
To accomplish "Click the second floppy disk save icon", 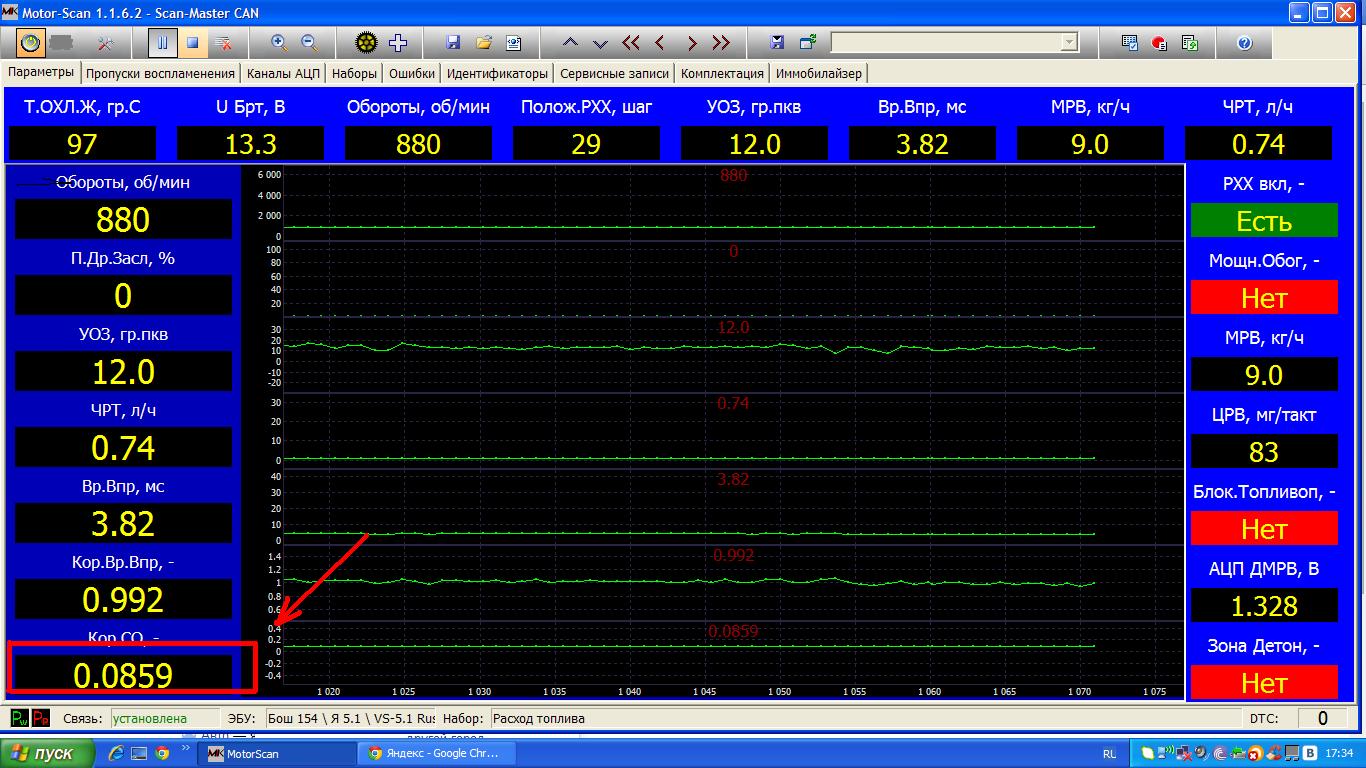I will (777, 43).
